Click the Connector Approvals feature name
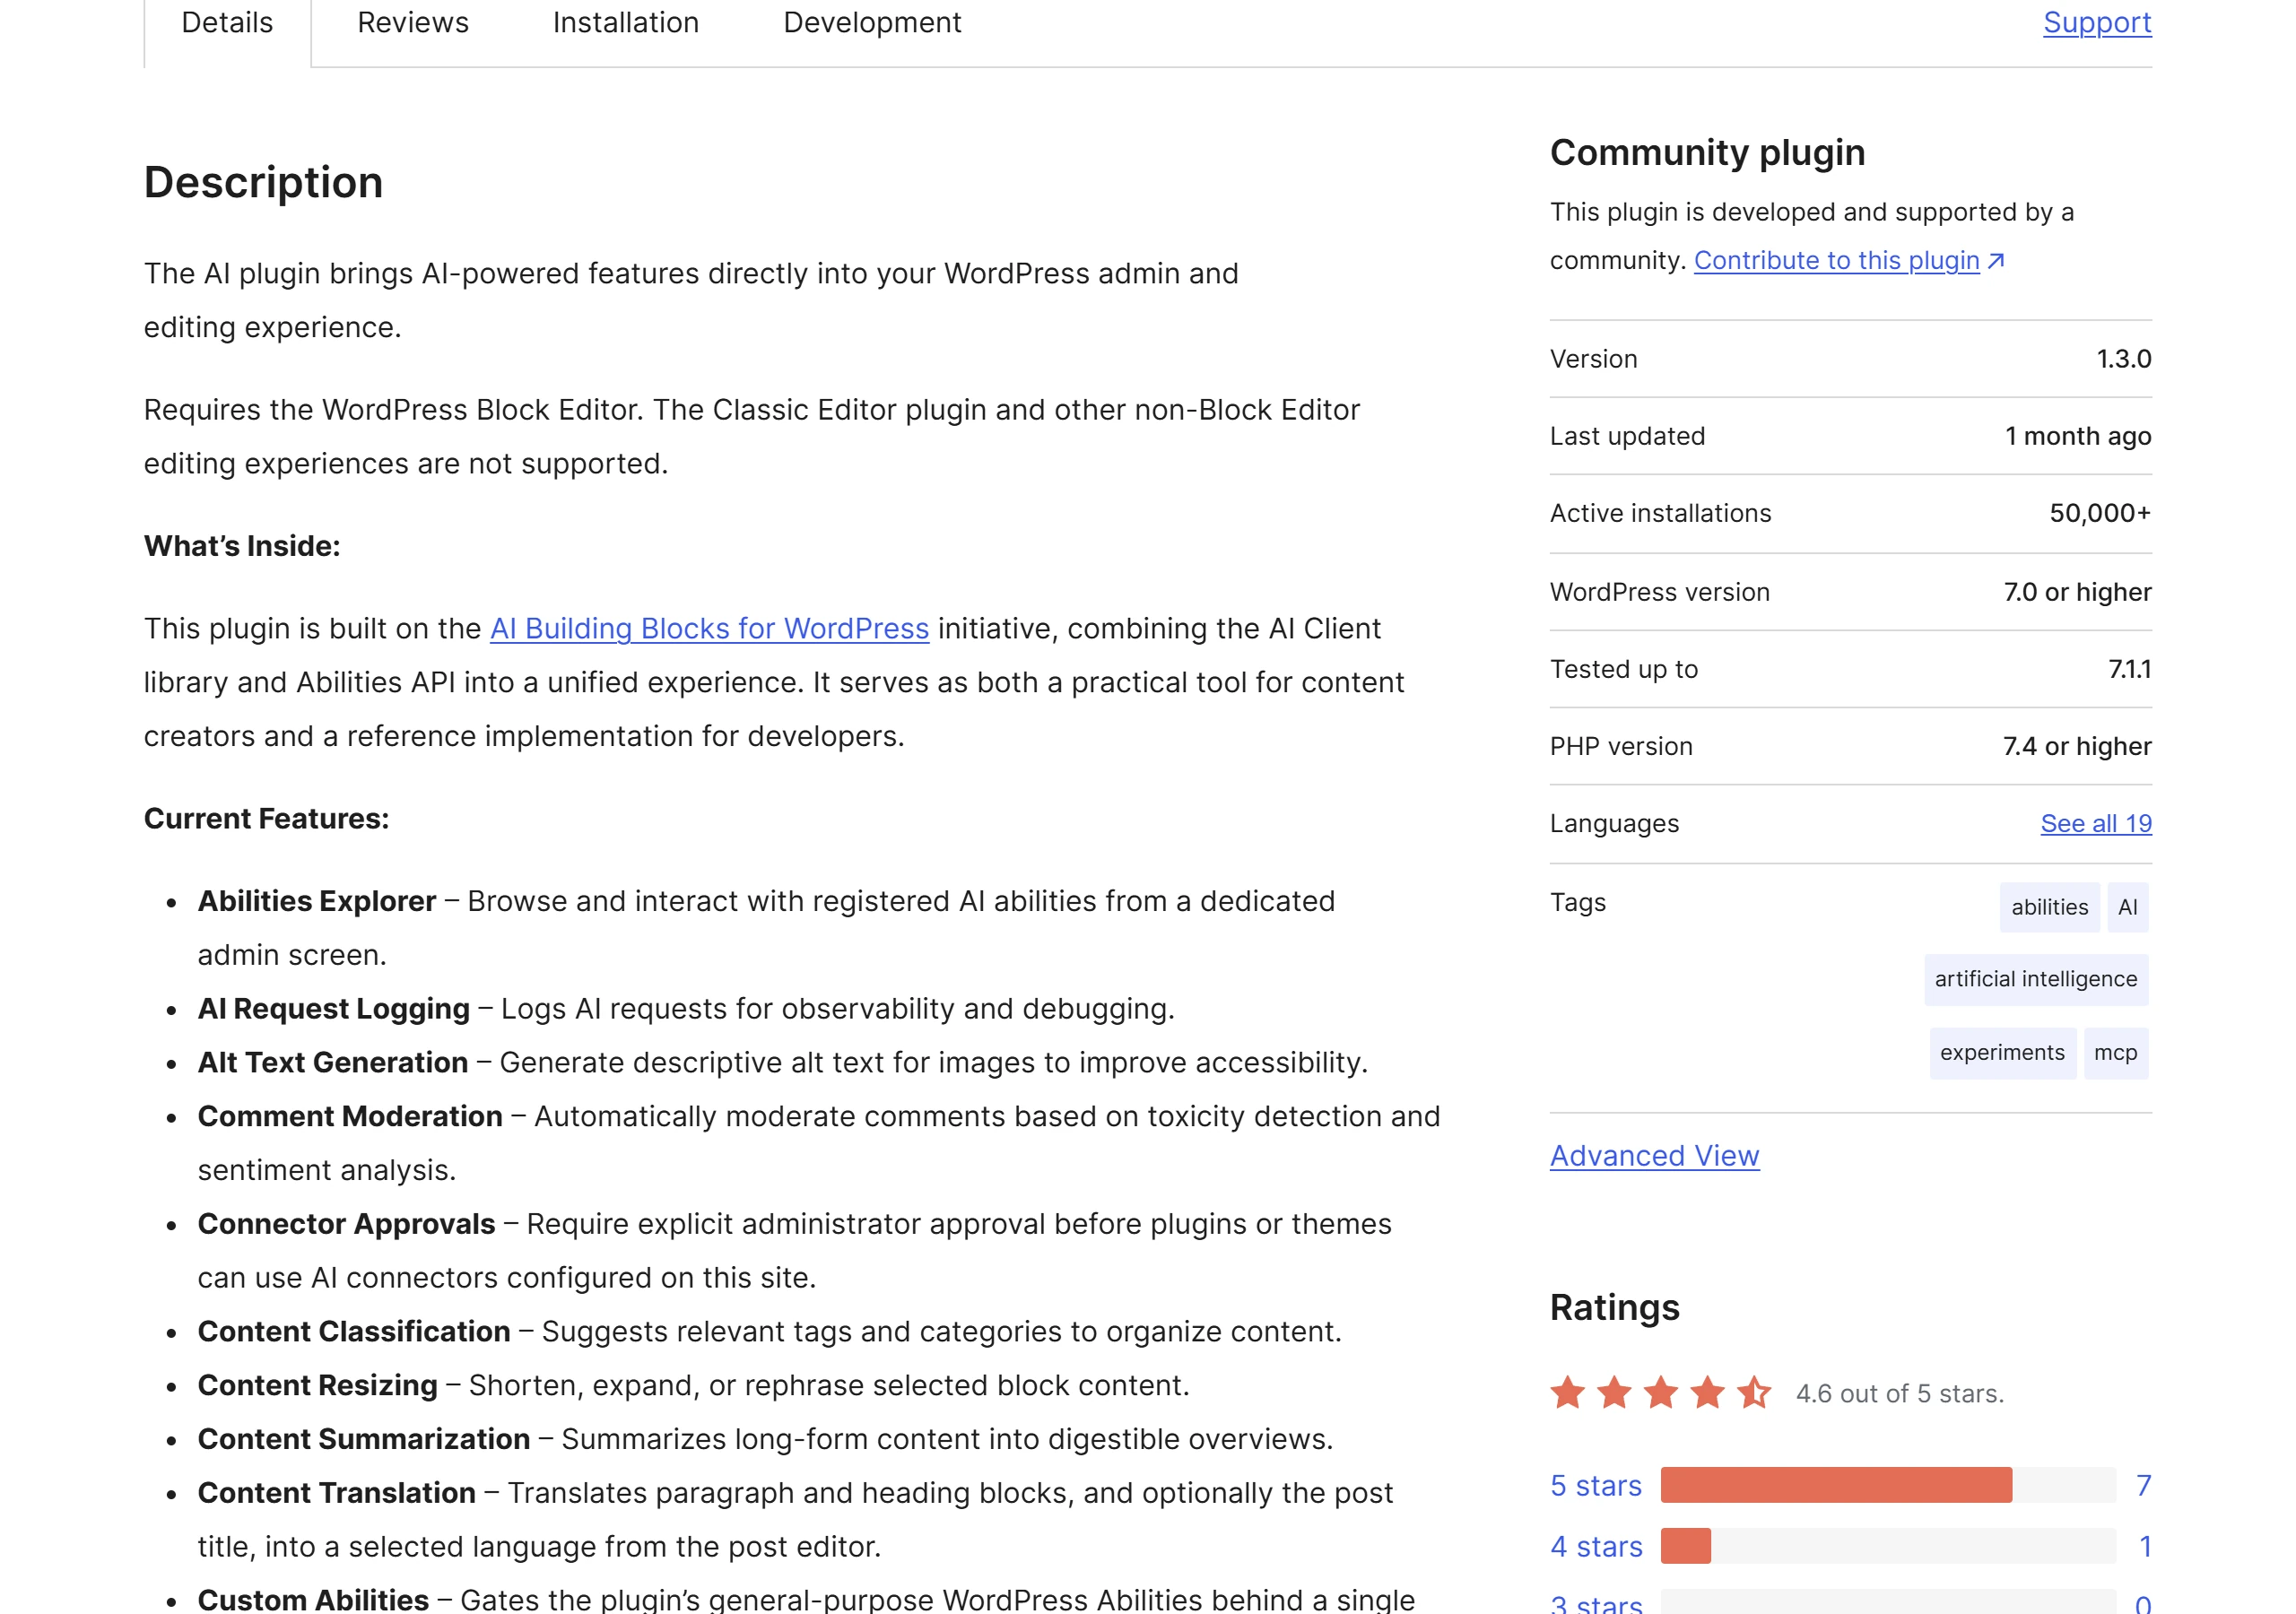 [x=347, y=1225]
